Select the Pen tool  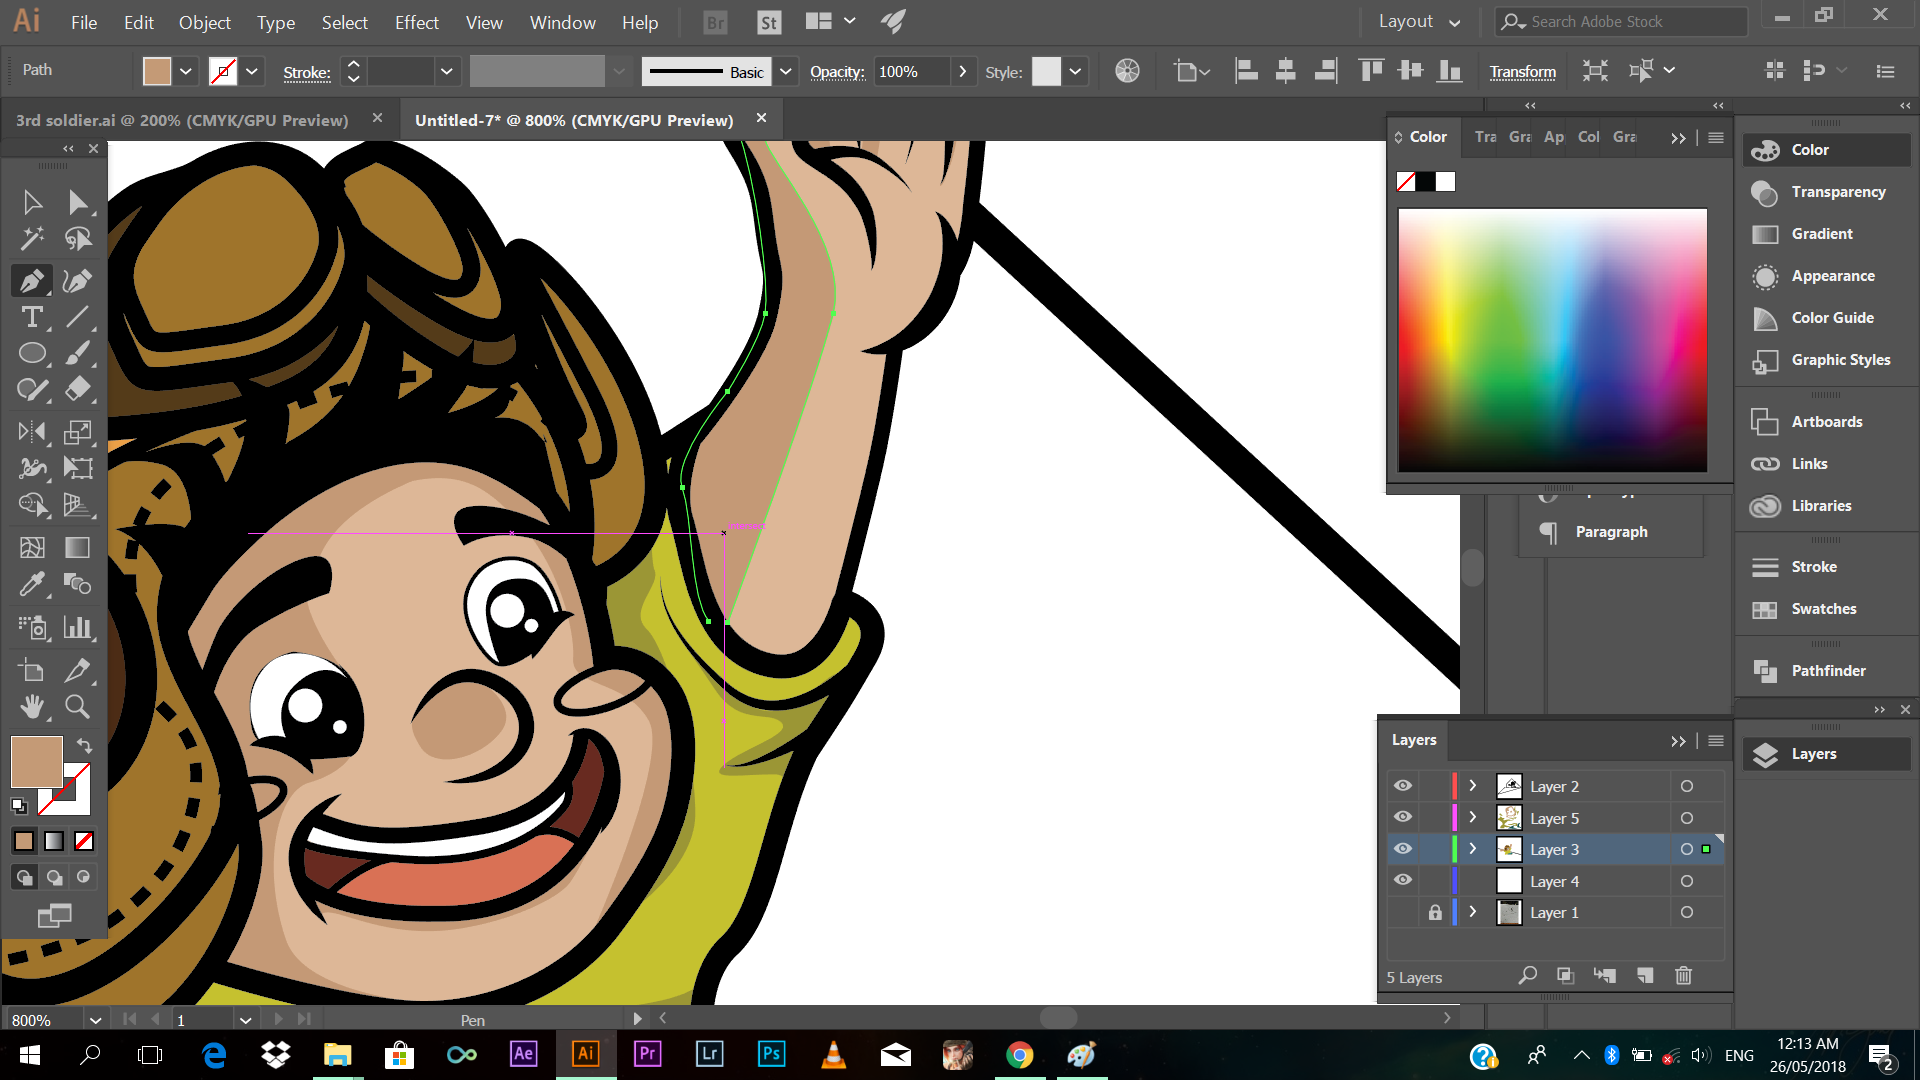[x=32, y=281]
